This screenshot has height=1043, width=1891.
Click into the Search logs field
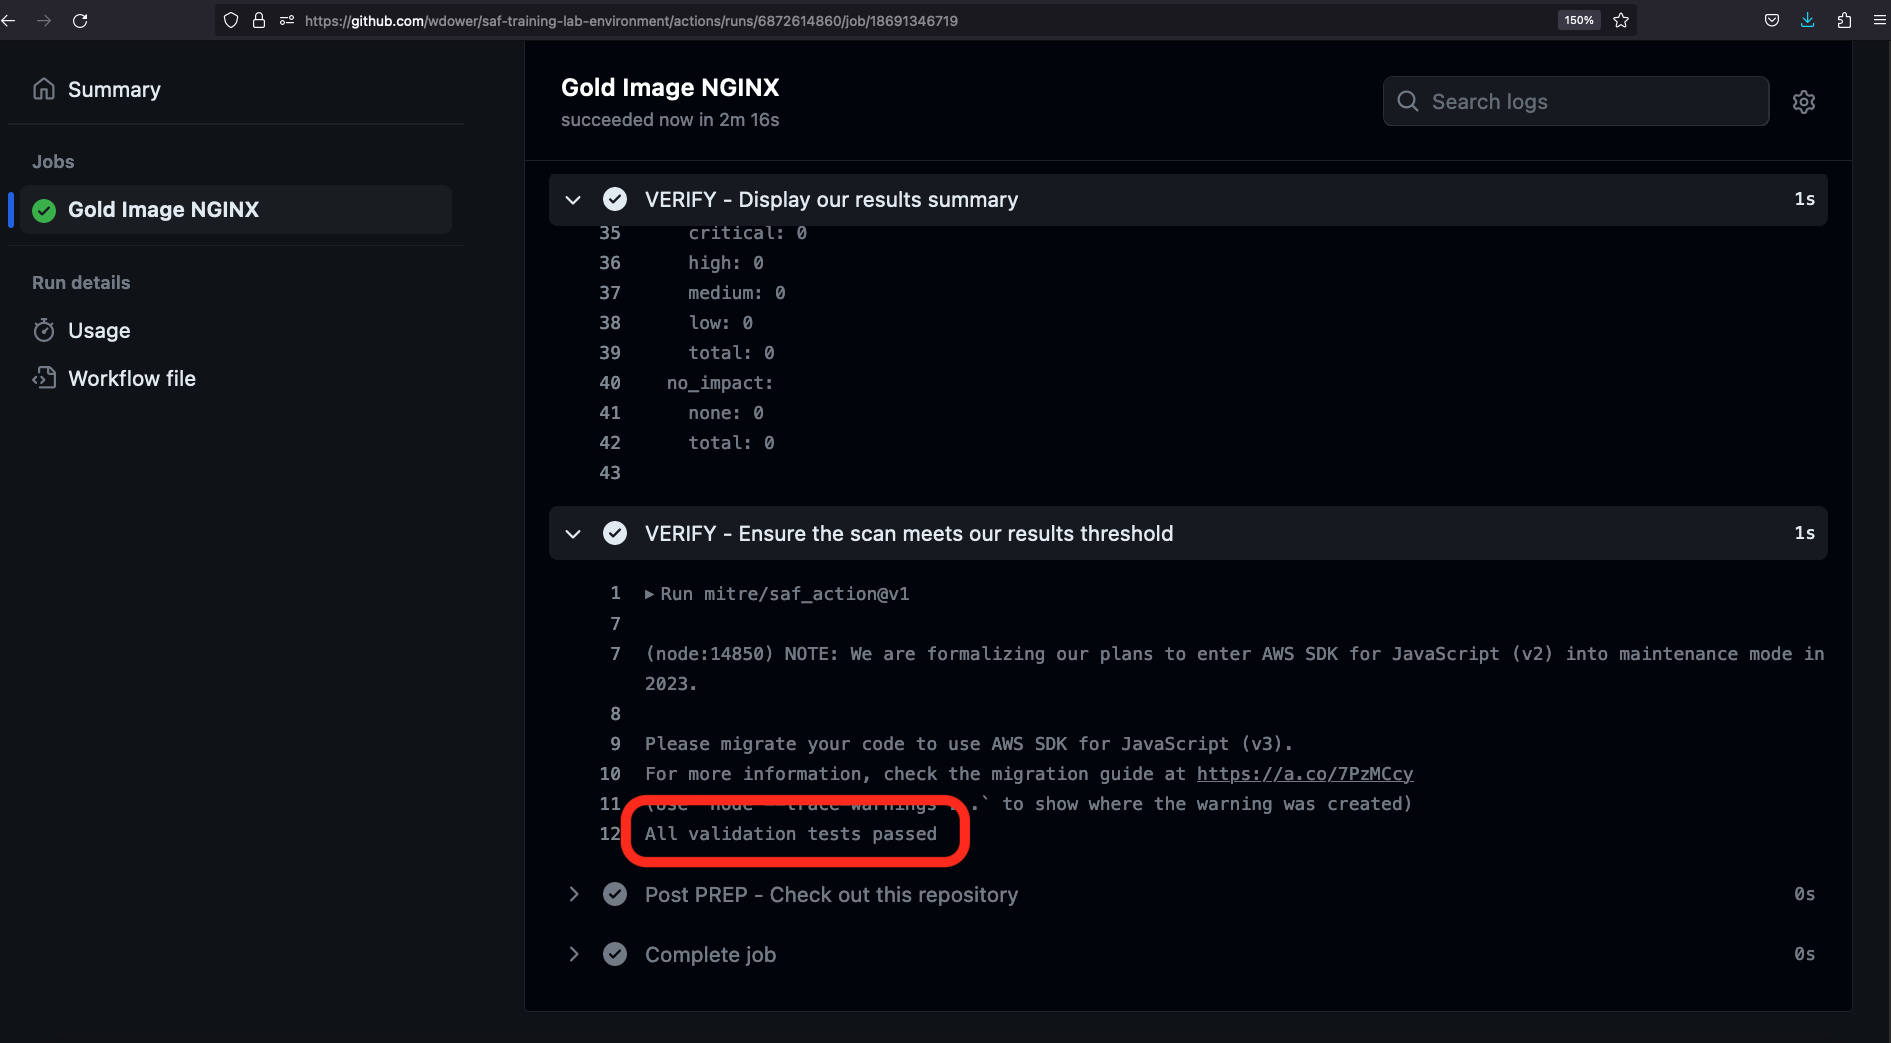click(1590, 102)
